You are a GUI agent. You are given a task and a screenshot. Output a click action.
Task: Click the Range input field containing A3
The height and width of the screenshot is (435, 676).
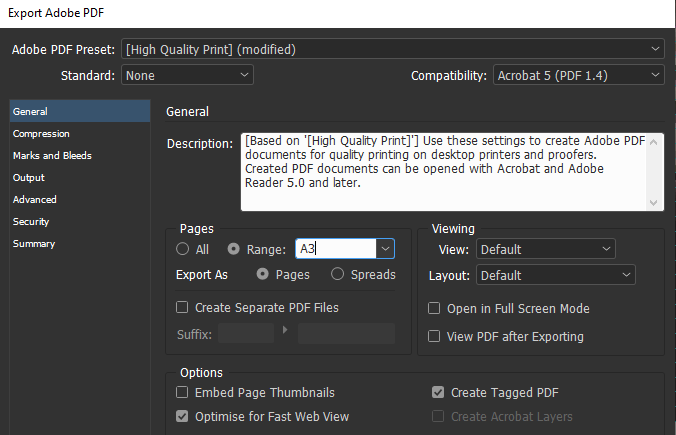336,249
